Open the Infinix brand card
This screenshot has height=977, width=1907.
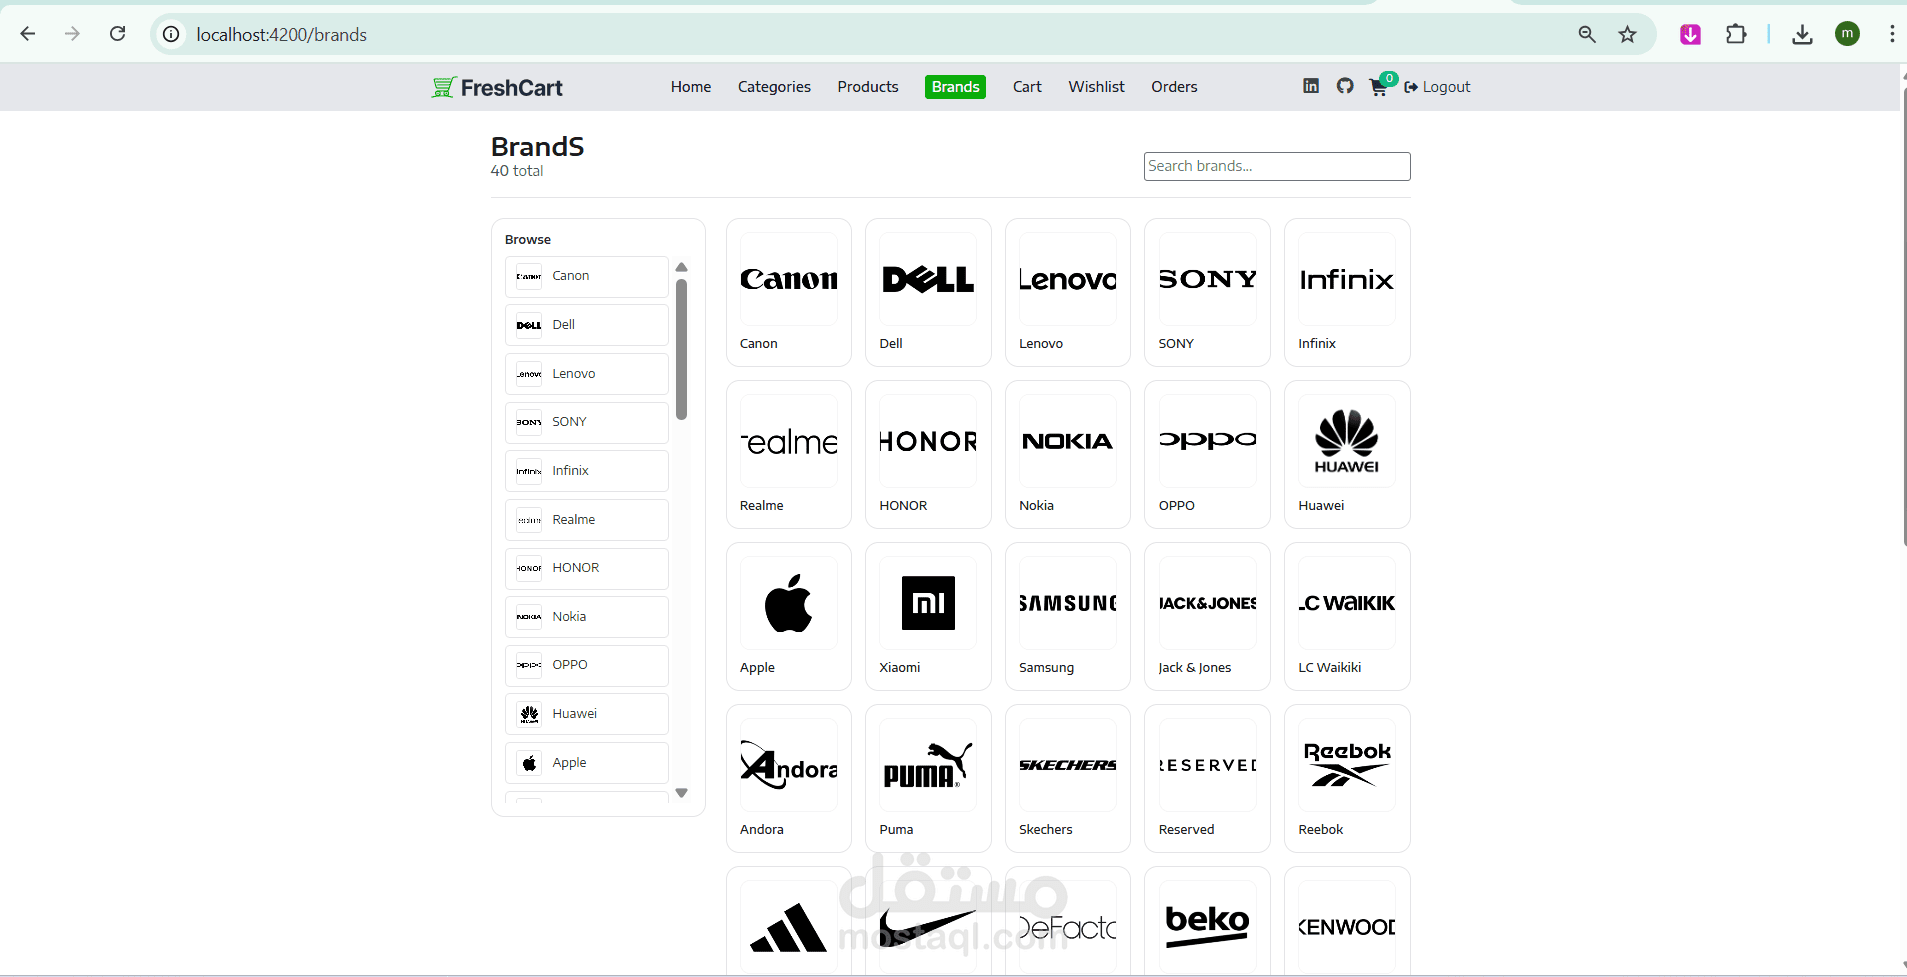coord(1347,293)
